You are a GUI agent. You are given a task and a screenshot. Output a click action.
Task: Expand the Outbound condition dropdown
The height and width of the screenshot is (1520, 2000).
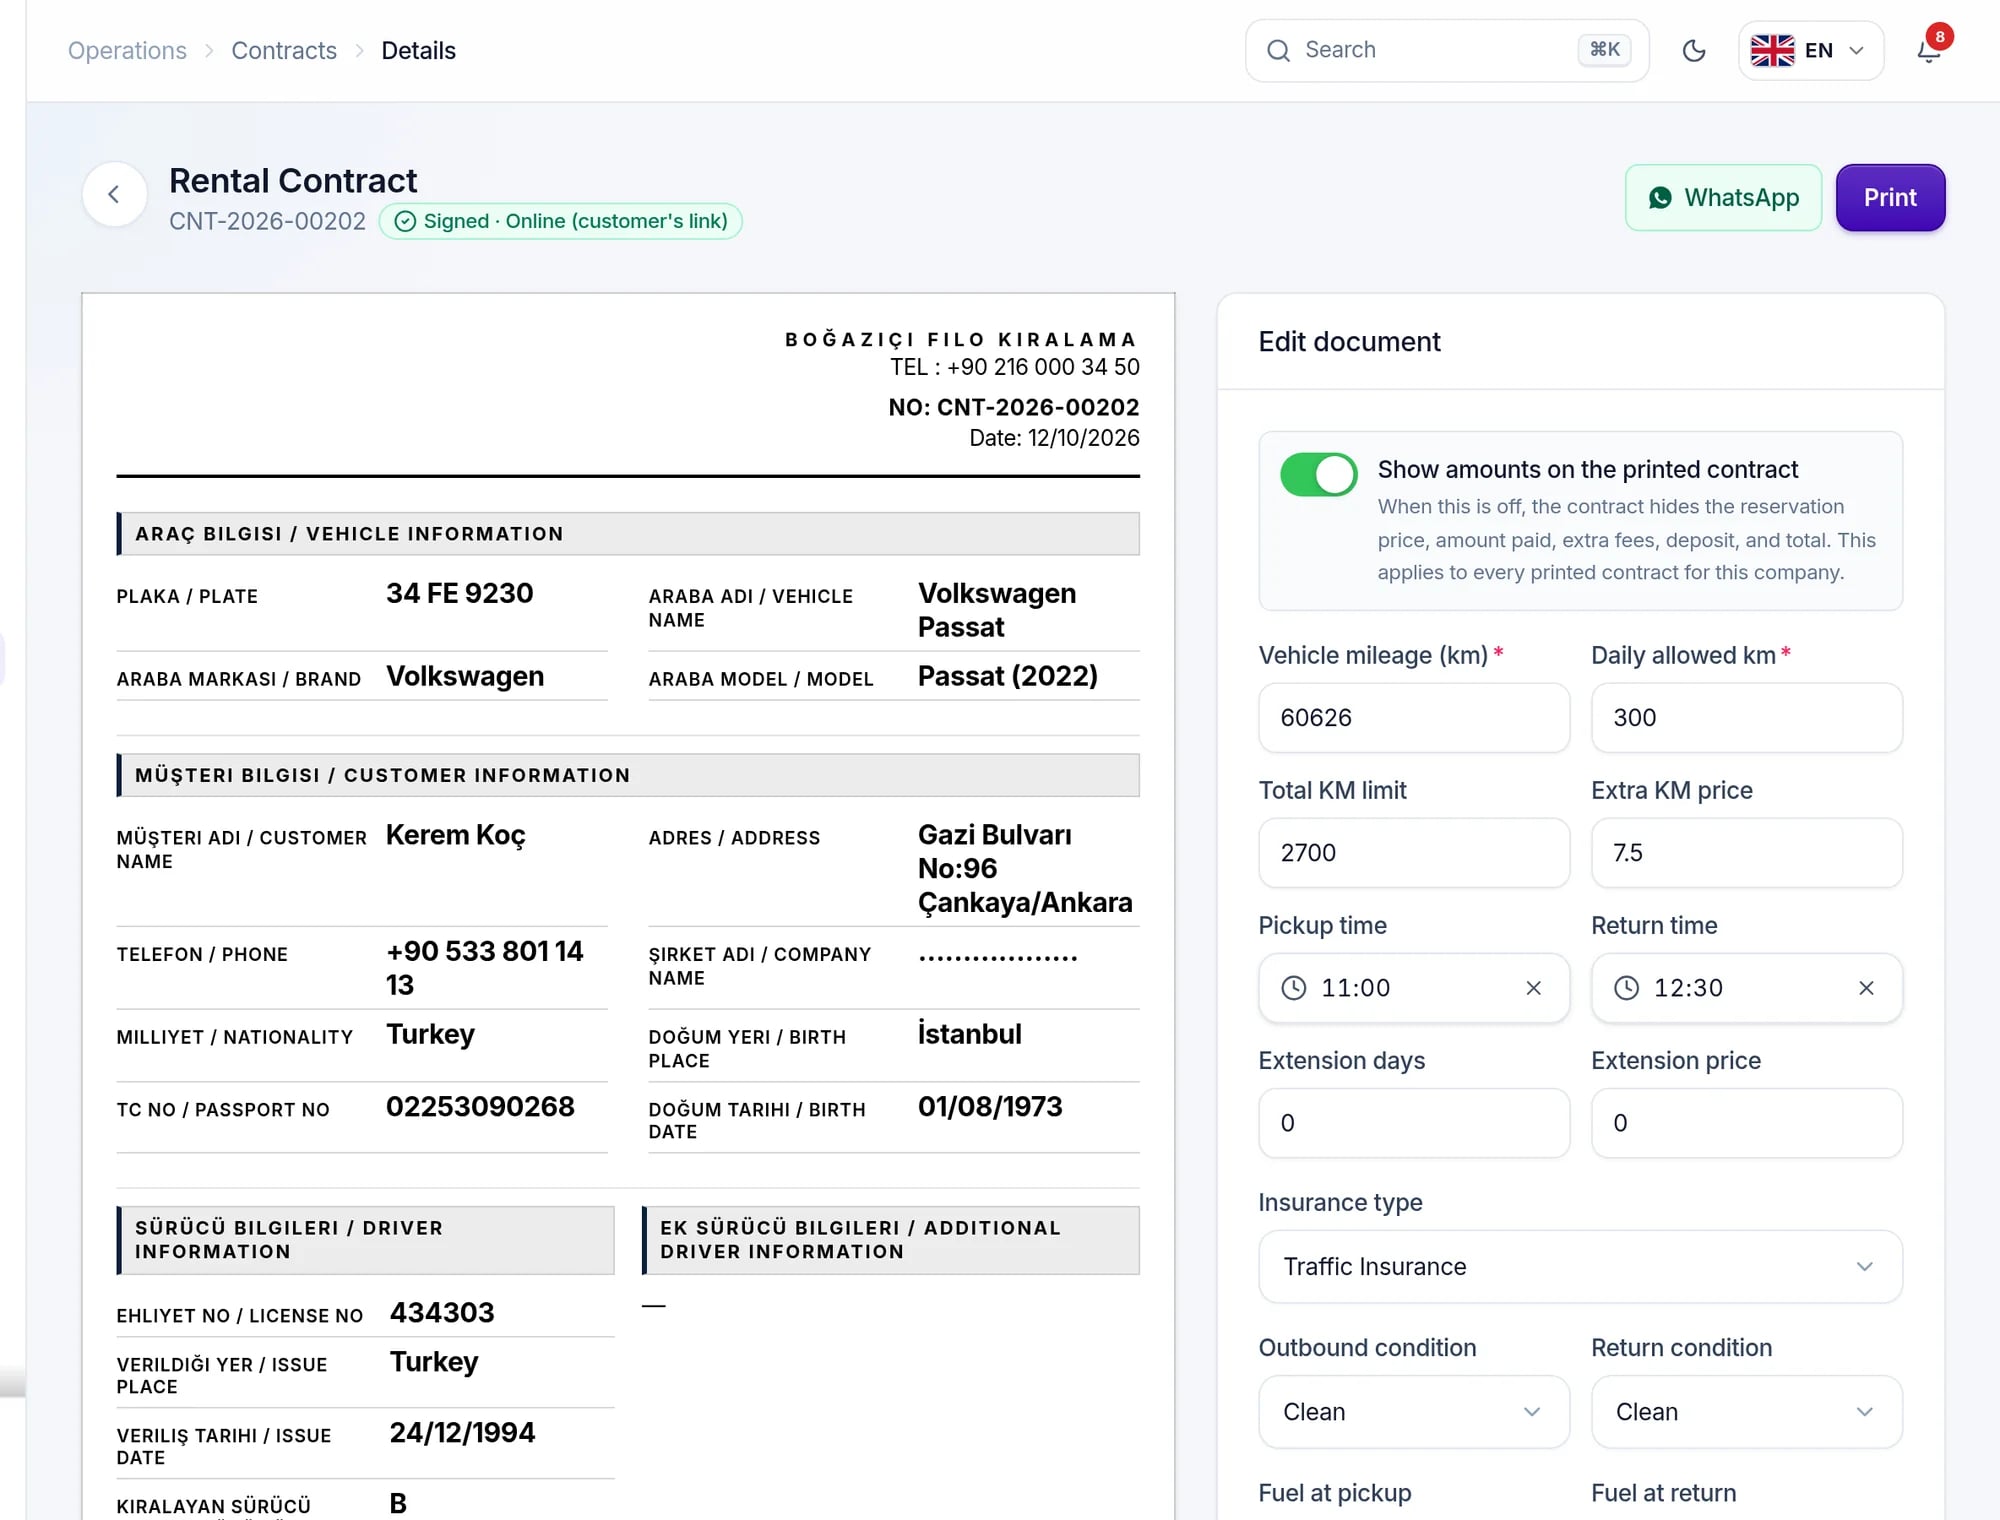1413,1411
